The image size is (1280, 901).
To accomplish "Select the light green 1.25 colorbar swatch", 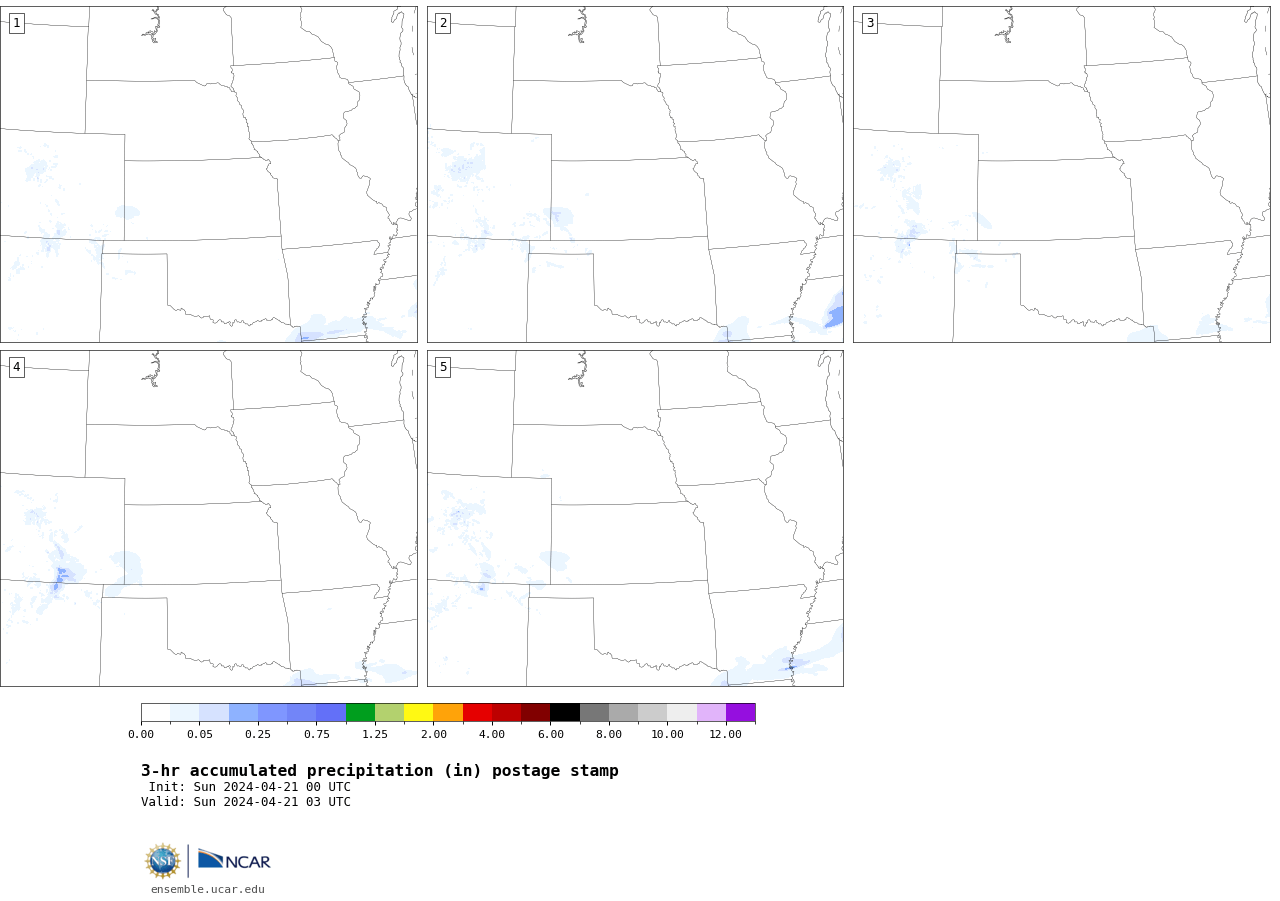I will 389,712.
